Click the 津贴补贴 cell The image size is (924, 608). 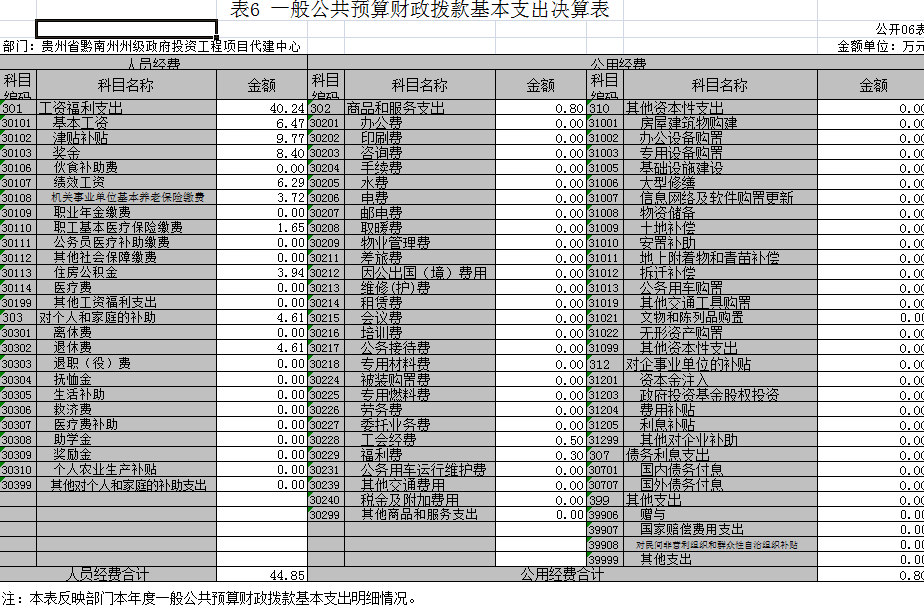pyautogui.click(x=127, y=138)
